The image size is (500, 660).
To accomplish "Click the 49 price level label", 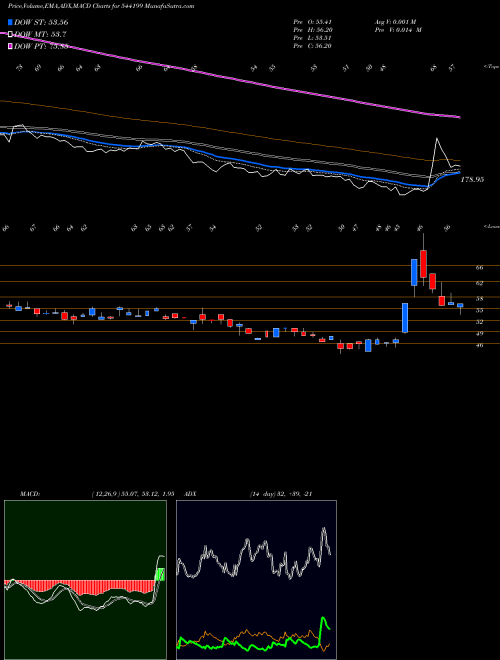I will click(479, 333).
